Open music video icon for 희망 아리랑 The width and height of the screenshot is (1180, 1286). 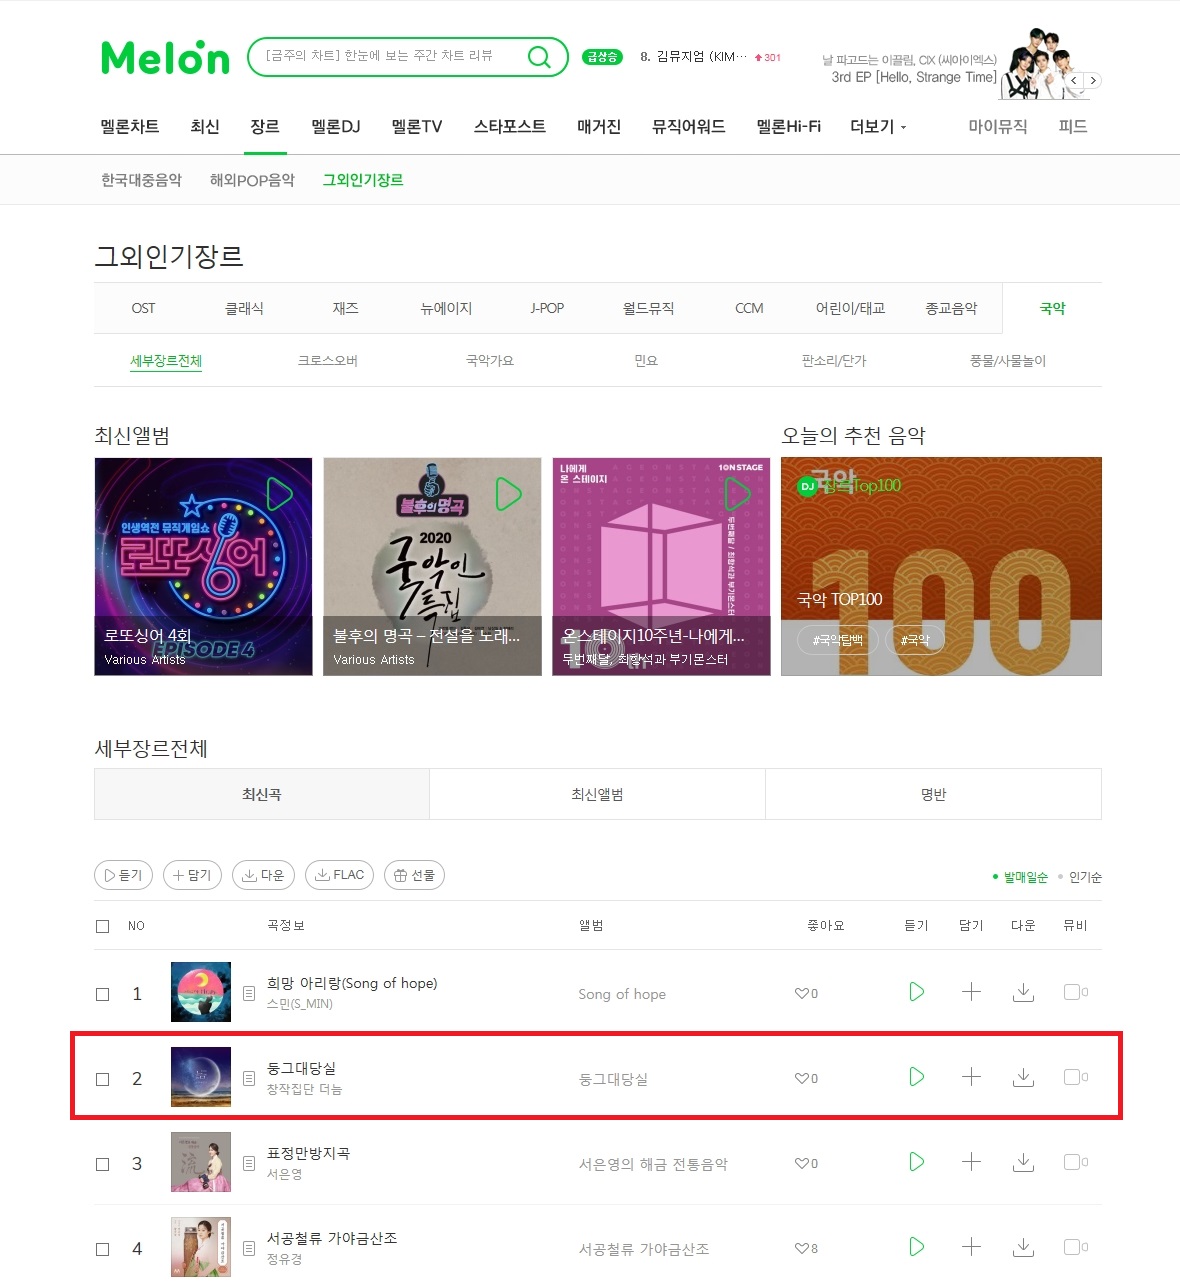[1072, 992]
